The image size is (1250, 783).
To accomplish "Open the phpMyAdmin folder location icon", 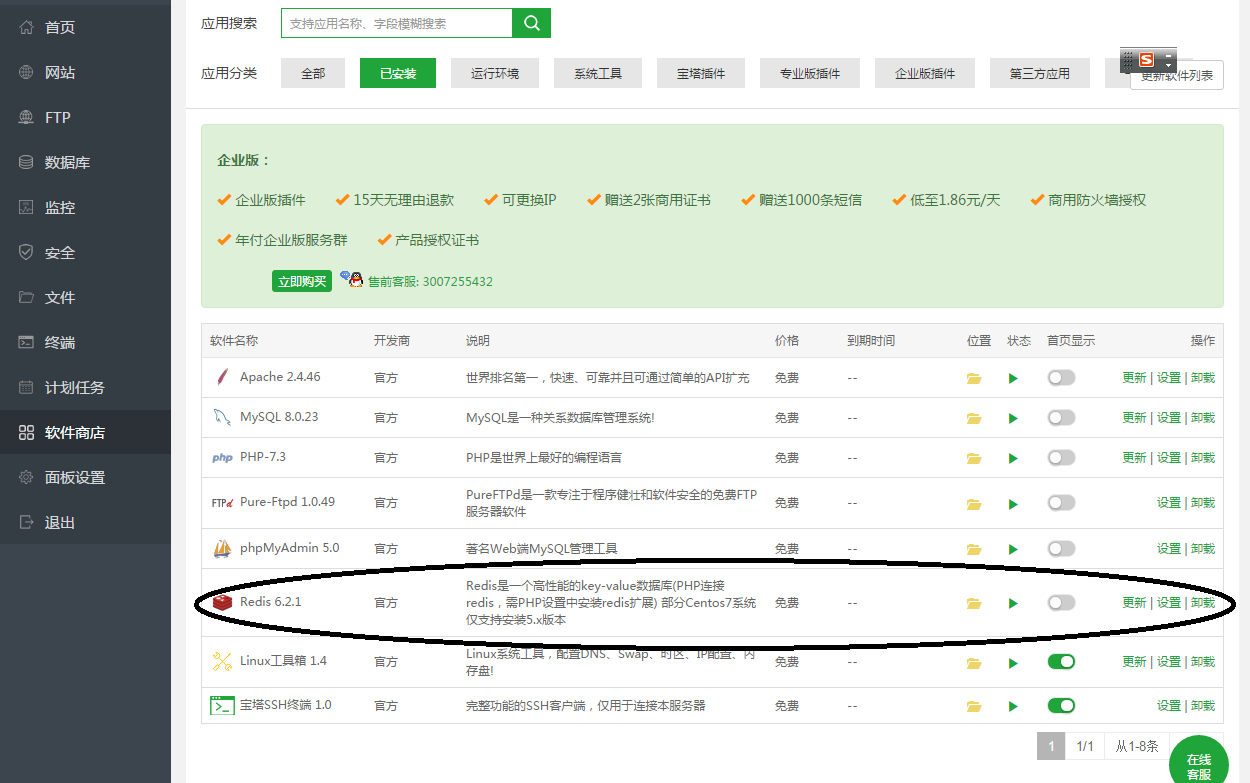I will pos(973,549).
